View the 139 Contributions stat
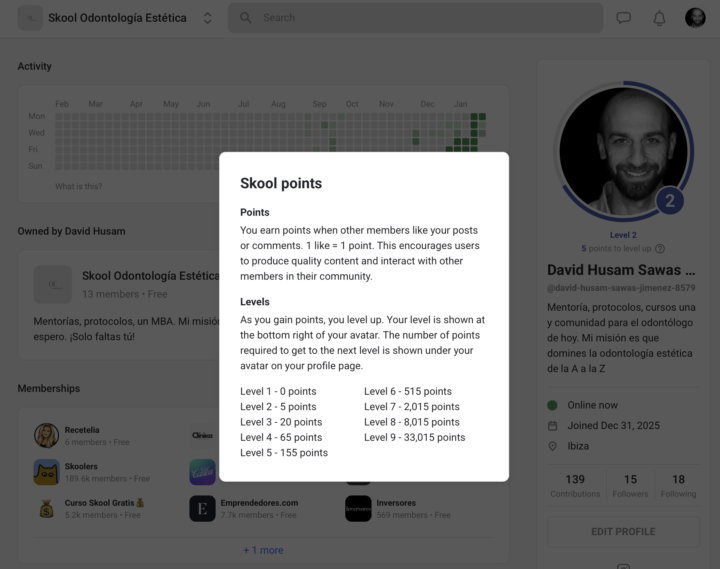Screen dimensions: 720x569 click(x=575, y=486)
